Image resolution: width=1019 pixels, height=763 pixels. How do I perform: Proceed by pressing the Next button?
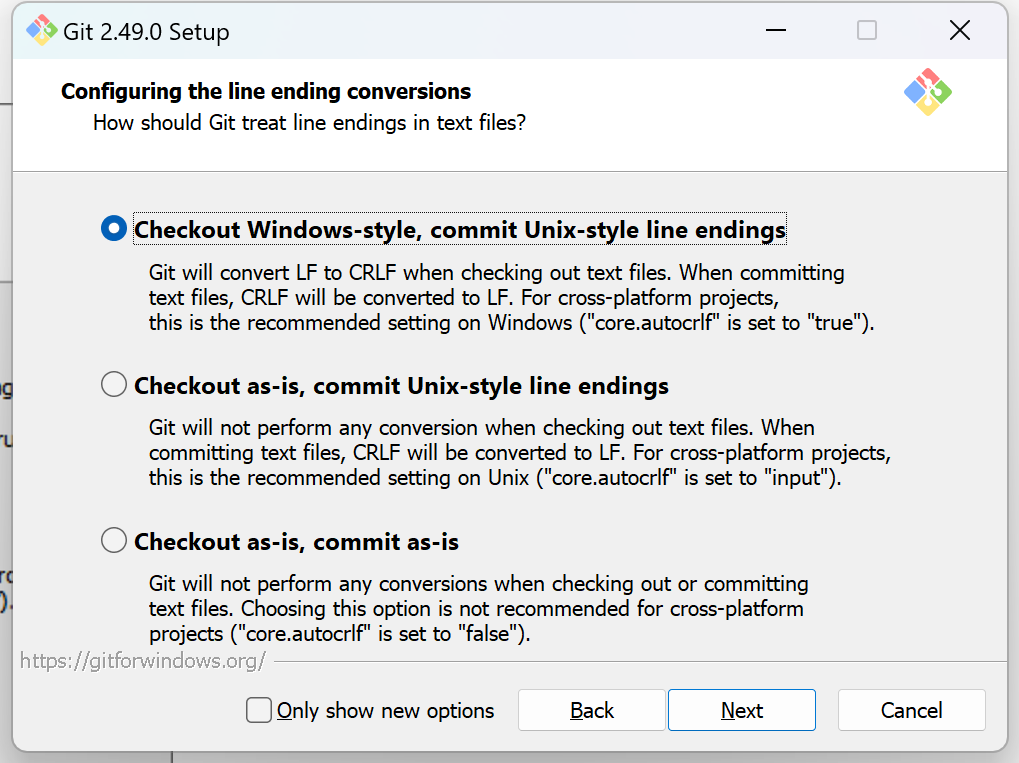point(741,710)
